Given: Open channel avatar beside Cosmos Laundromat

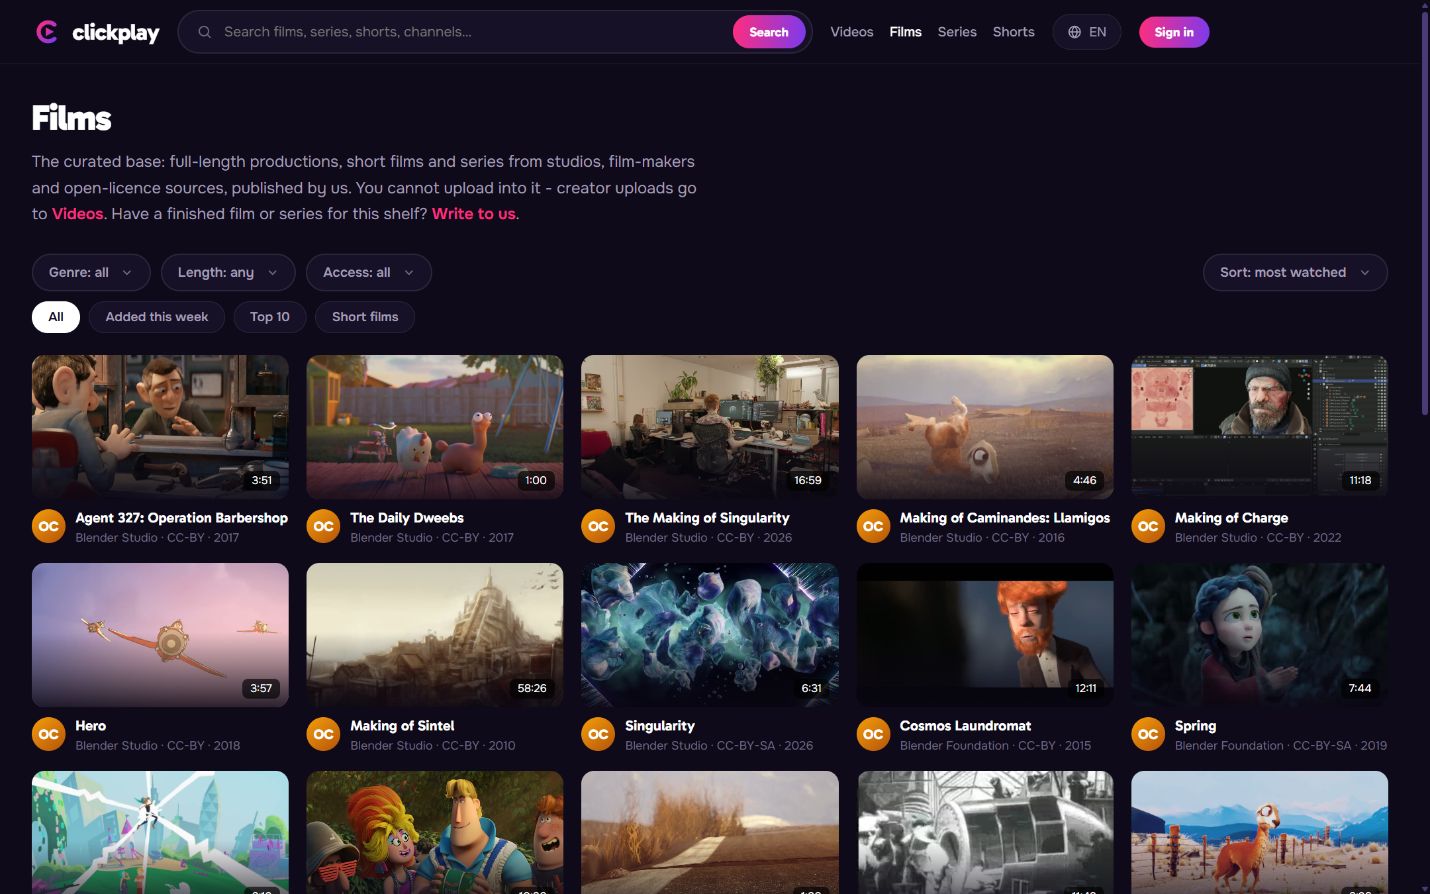Looking at the screenshot, I should coord(873,734).
